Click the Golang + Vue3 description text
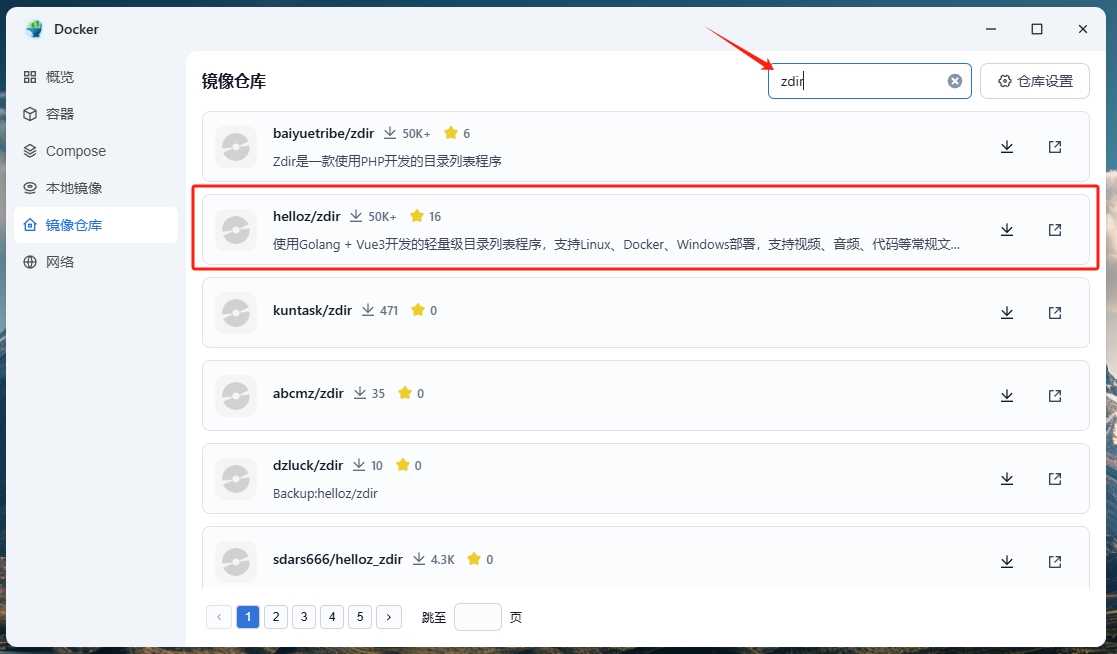The width and height of the screenshot is (1117, 654). [616, 244]
